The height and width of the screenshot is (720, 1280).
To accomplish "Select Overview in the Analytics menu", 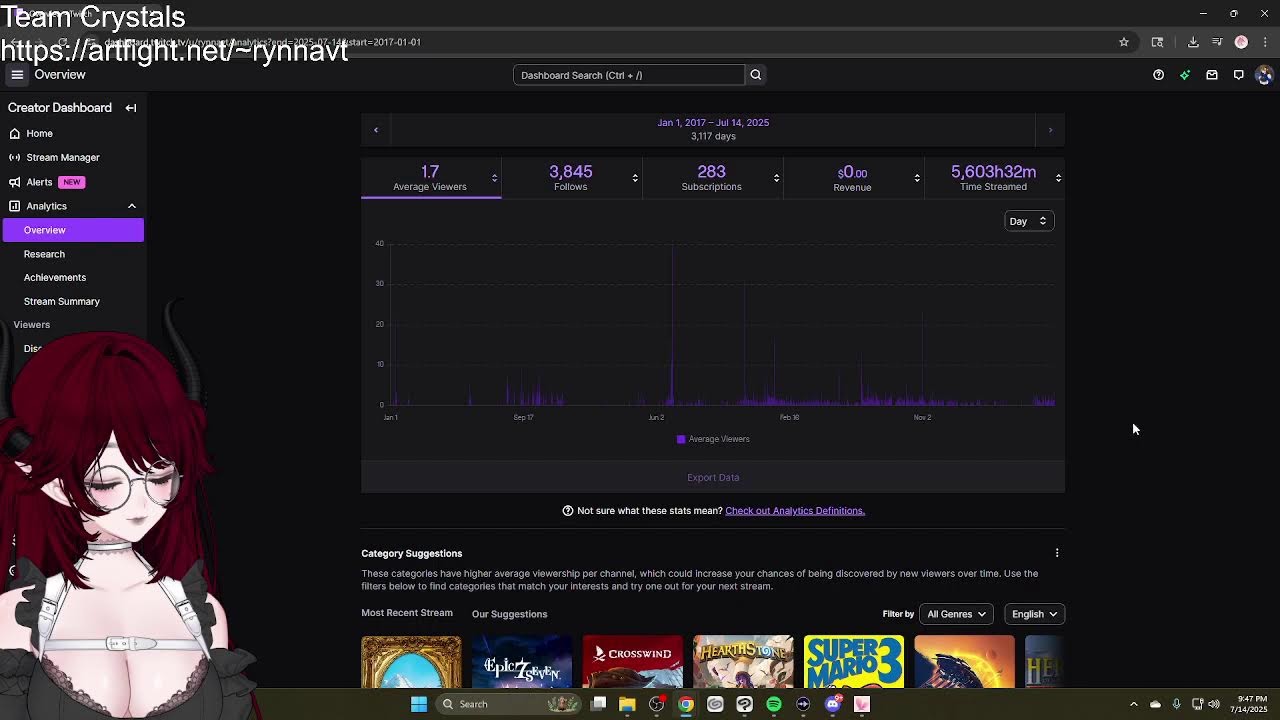I will pyautogui.click(x=73, y=230).
